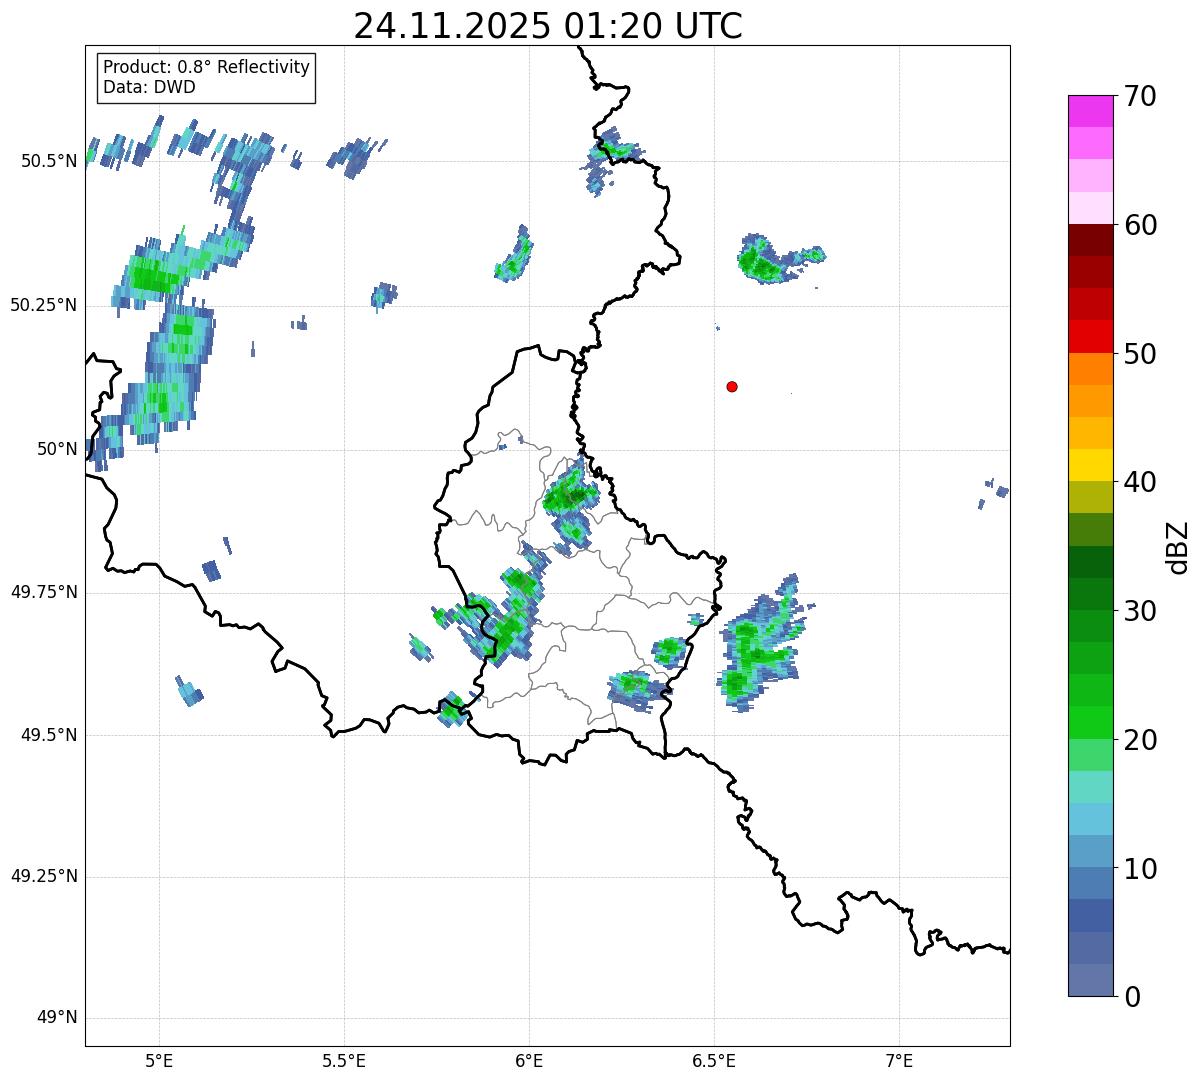Image resolution: width=1202 pixels, height=1081 pixels.
Task: Pick the bright magenta colorbar segment at top
Action: tap(1091, 111)
